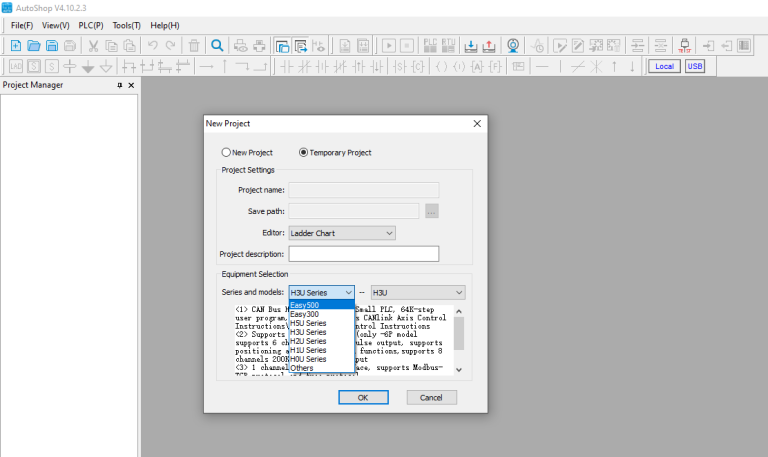
Task: Click the Local connection button
Action: pos(664,66)
